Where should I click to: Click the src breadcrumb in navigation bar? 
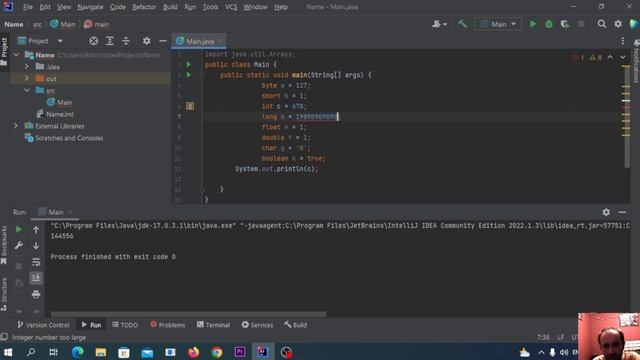(x=37, y=24)
